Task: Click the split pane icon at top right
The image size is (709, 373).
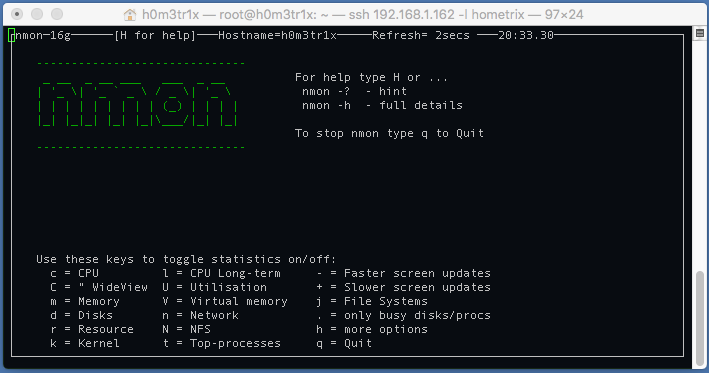Action: [x=700, y=33]
